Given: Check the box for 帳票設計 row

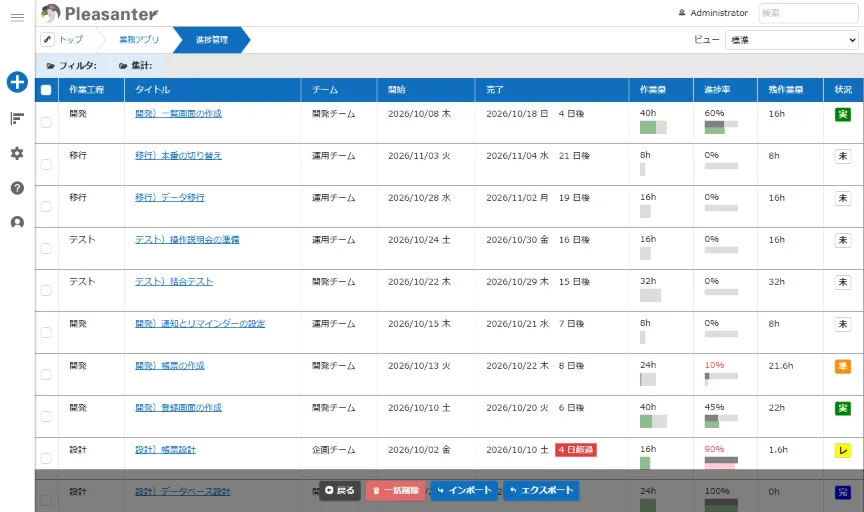Looking at the screenshot, I should [46, 459].
